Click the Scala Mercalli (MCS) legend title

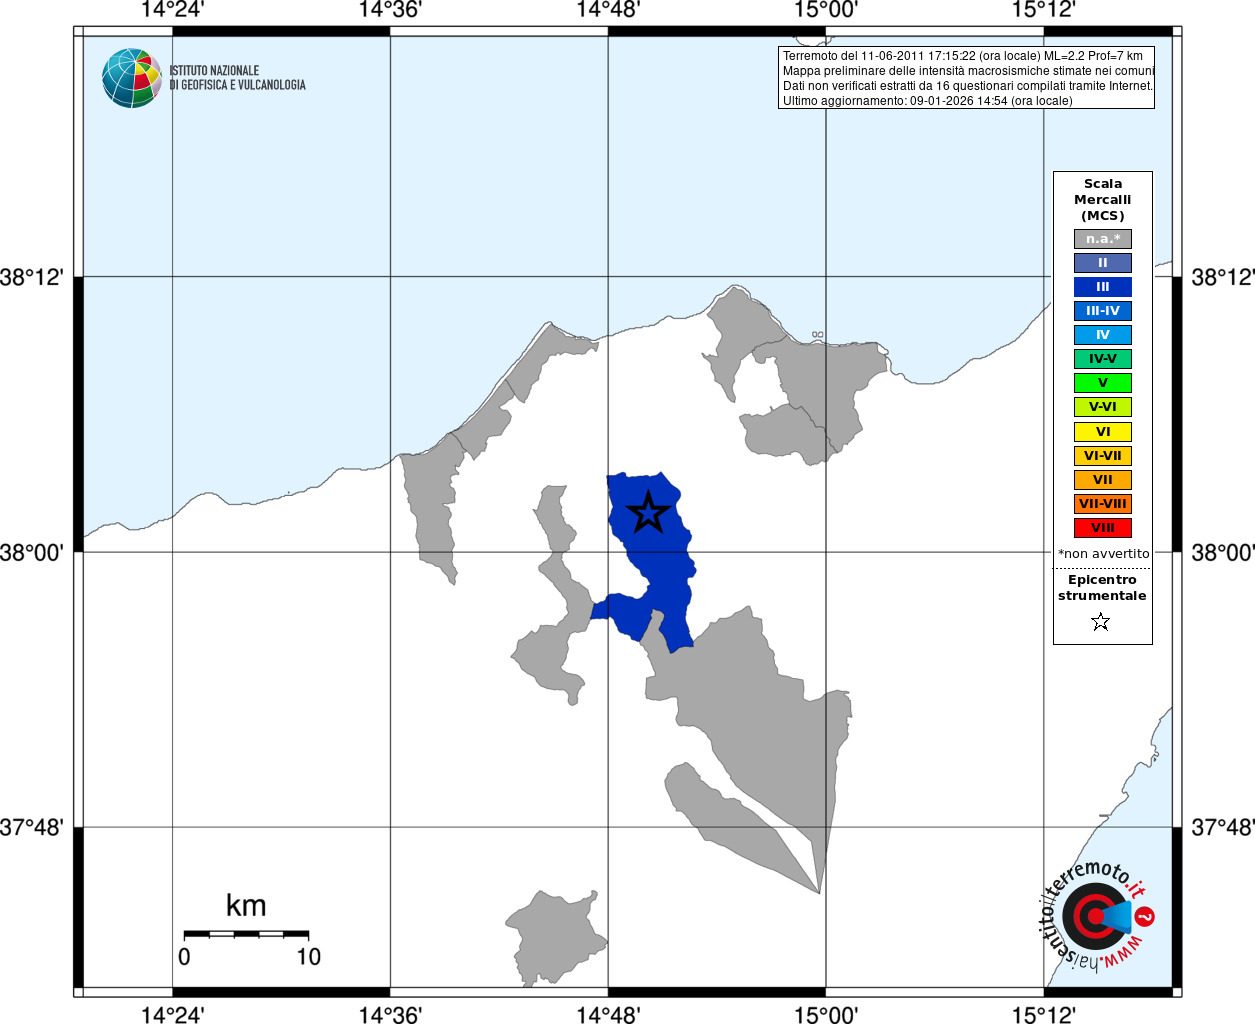pos(1103,200)
